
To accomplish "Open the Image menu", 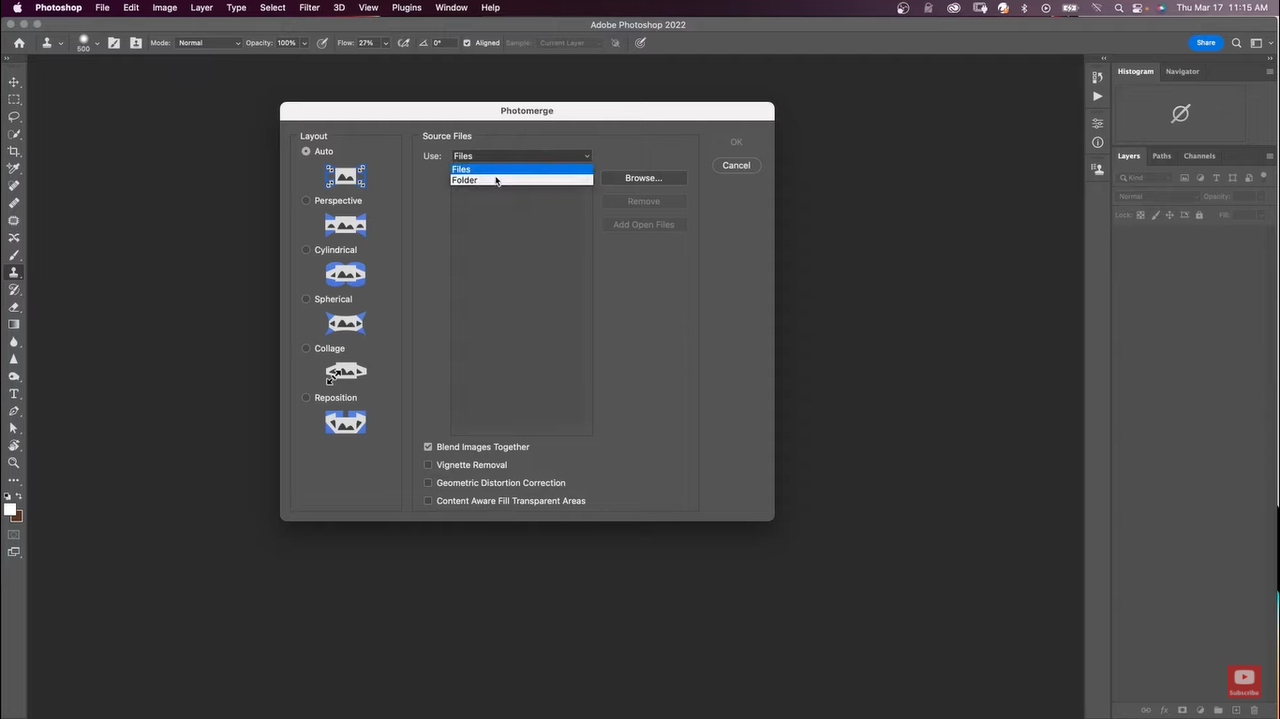I will tap(164, 7).
